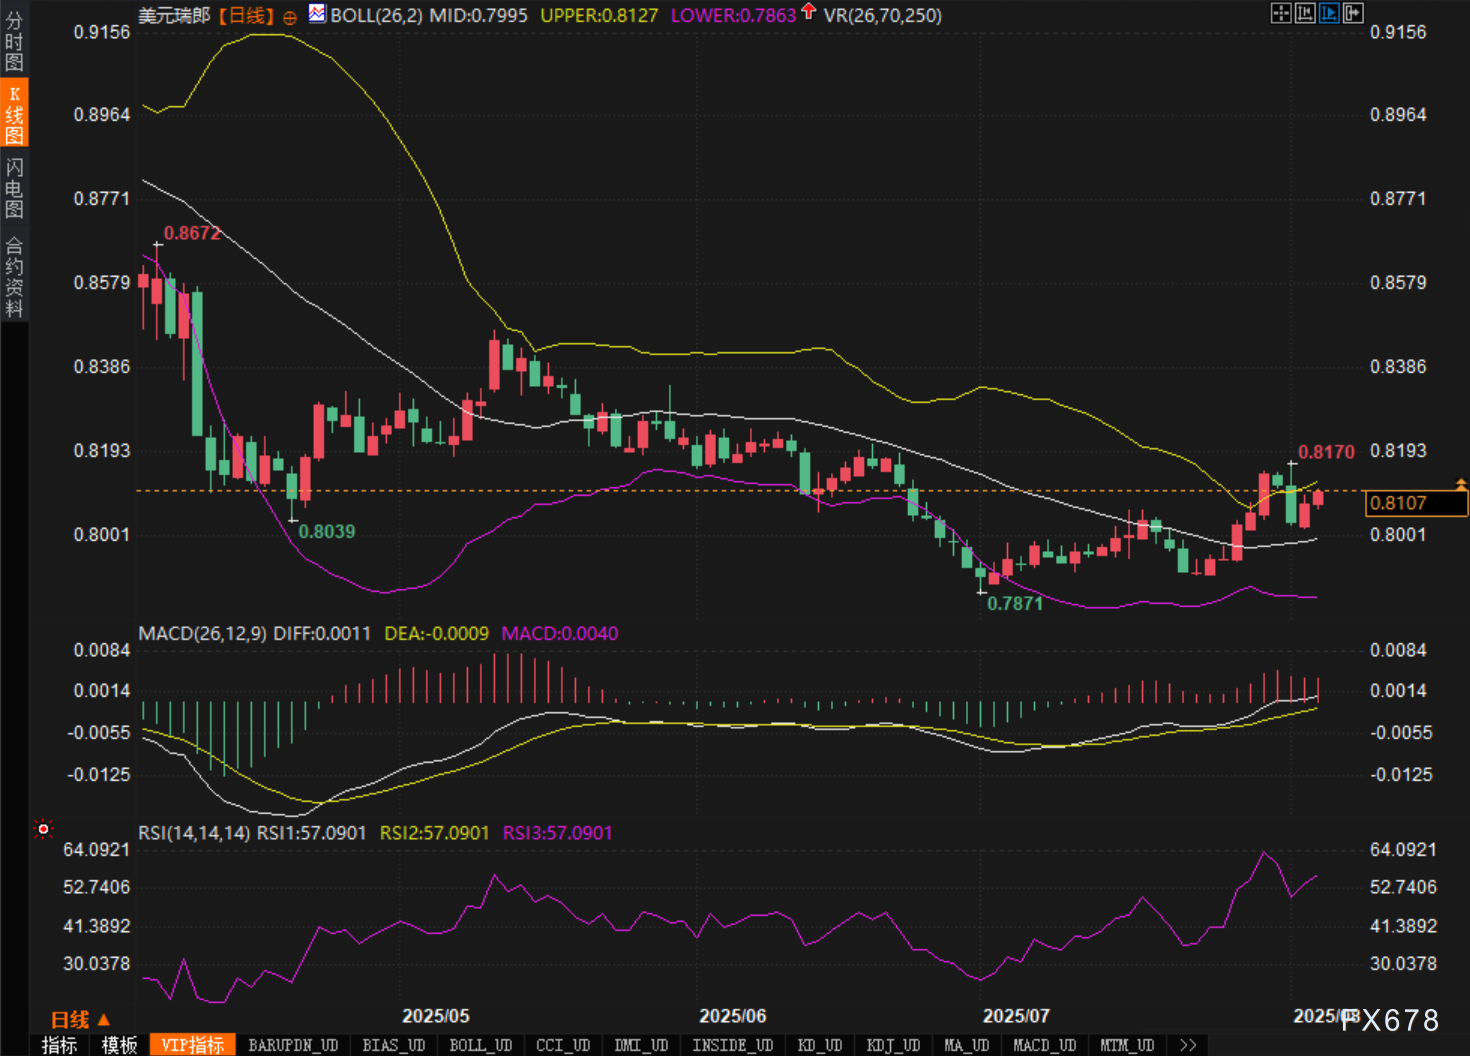Select the VIP指标 tab
1470x1056 pixels.
[x=193, y=1045]
